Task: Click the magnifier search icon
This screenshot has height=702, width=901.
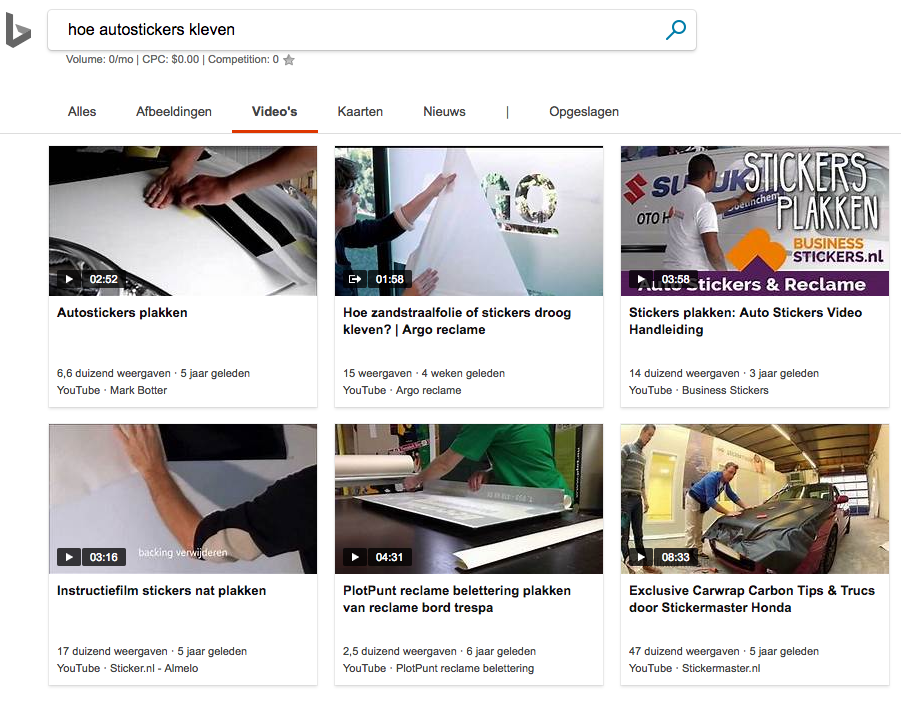Action: point(676,29)
